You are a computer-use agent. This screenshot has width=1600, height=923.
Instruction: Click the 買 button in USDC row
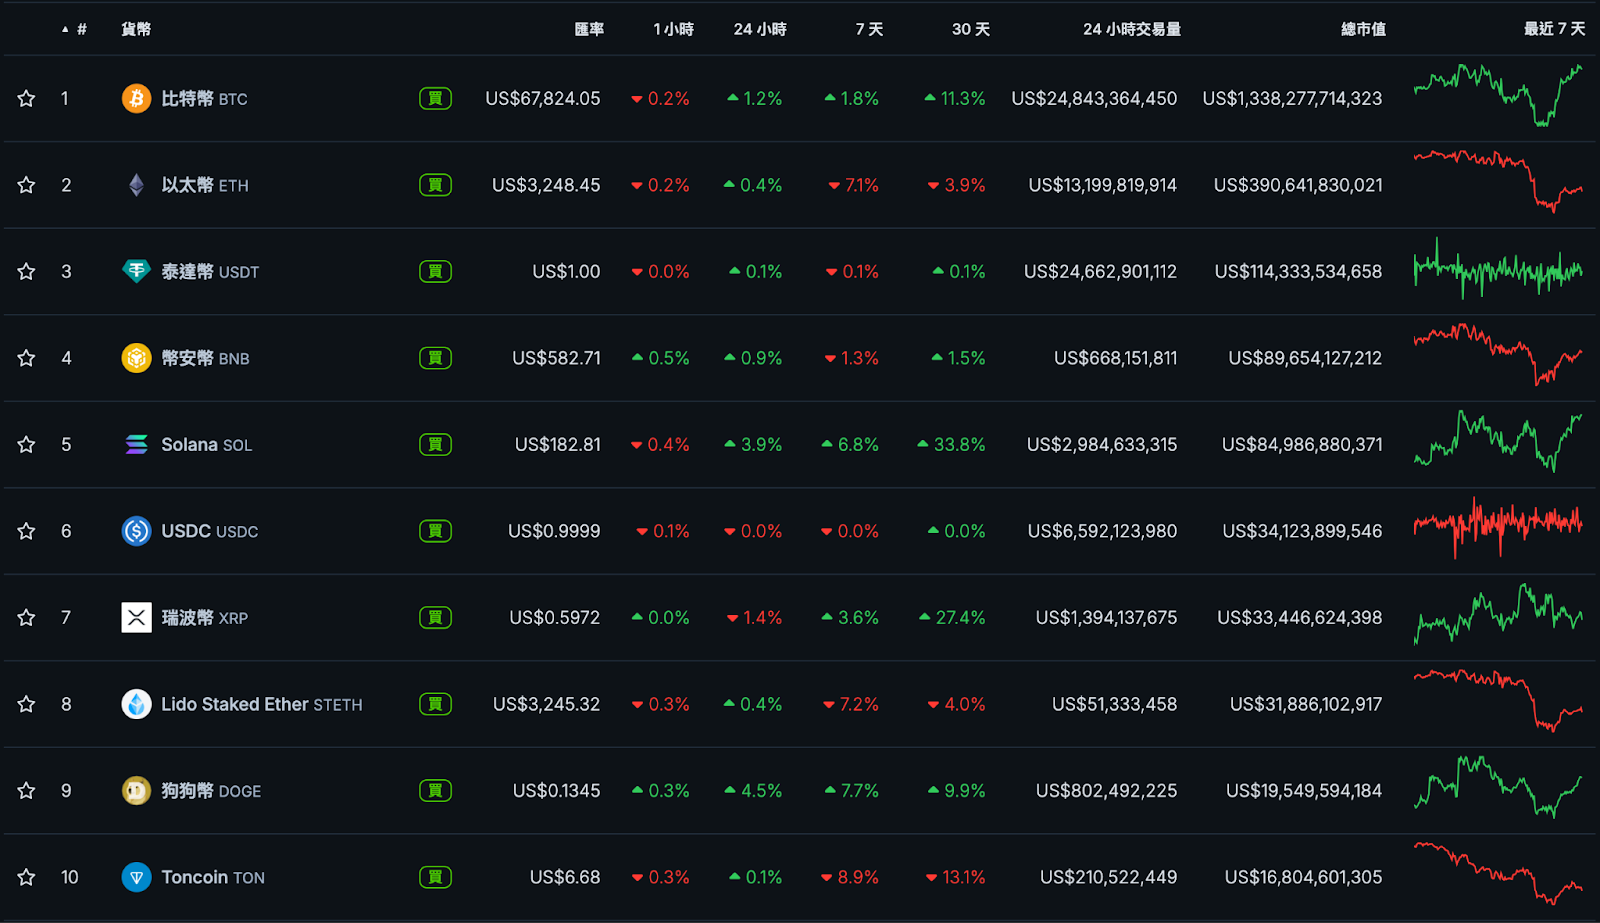pos(435,531)
